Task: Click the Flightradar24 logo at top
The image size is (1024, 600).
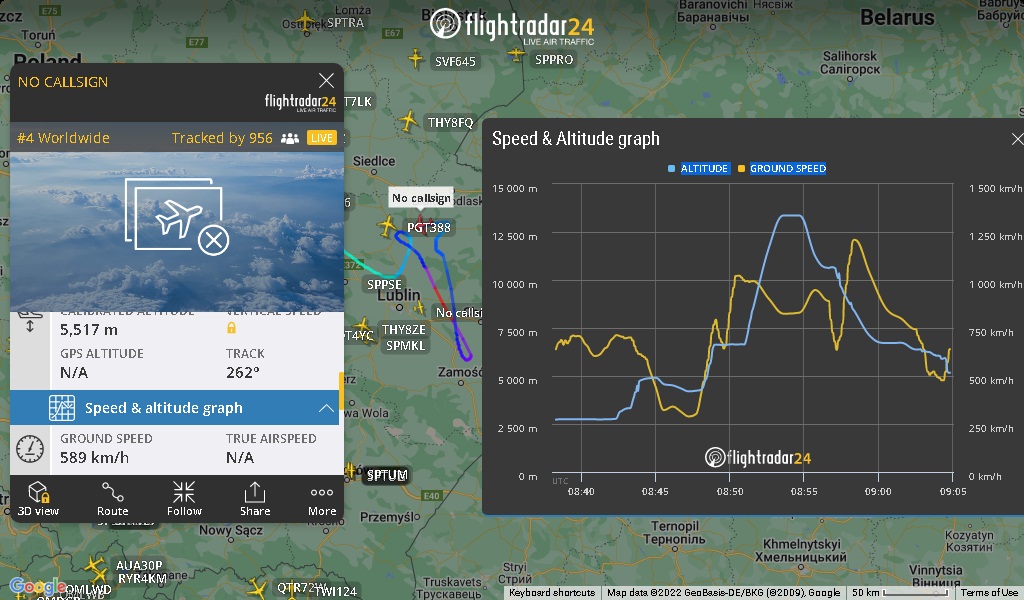Action: pyautogui.click(x=512, y=26)
